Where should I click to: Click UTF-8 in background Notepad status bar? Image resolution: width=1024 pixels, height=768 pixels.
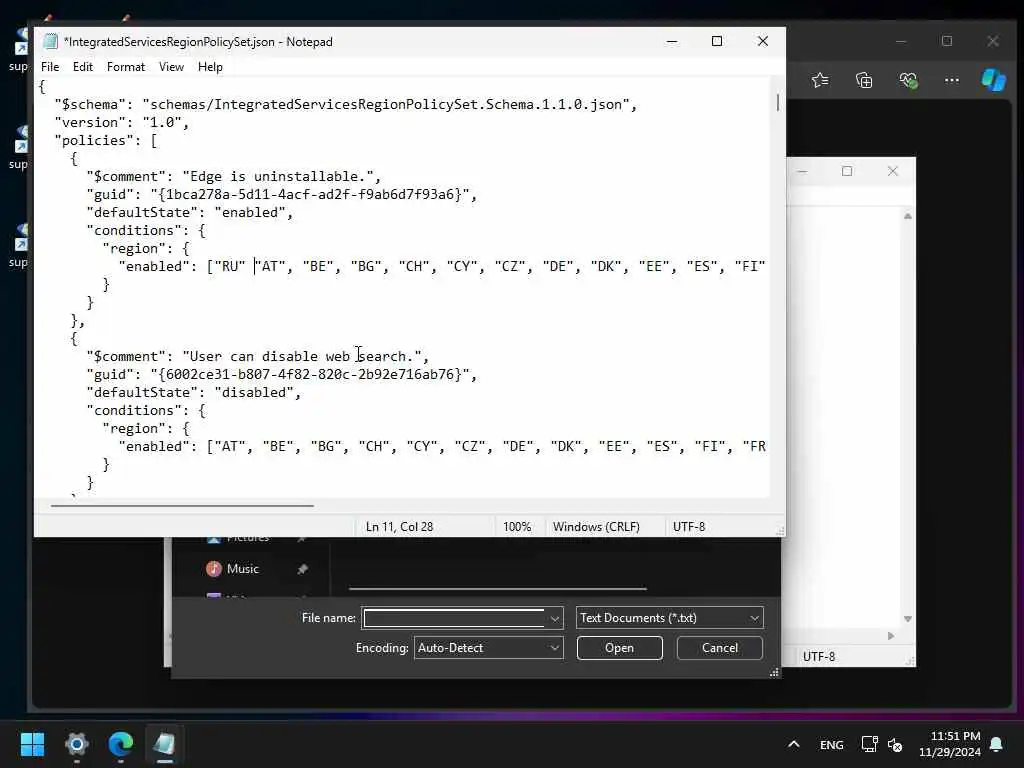tap(819, 656)
